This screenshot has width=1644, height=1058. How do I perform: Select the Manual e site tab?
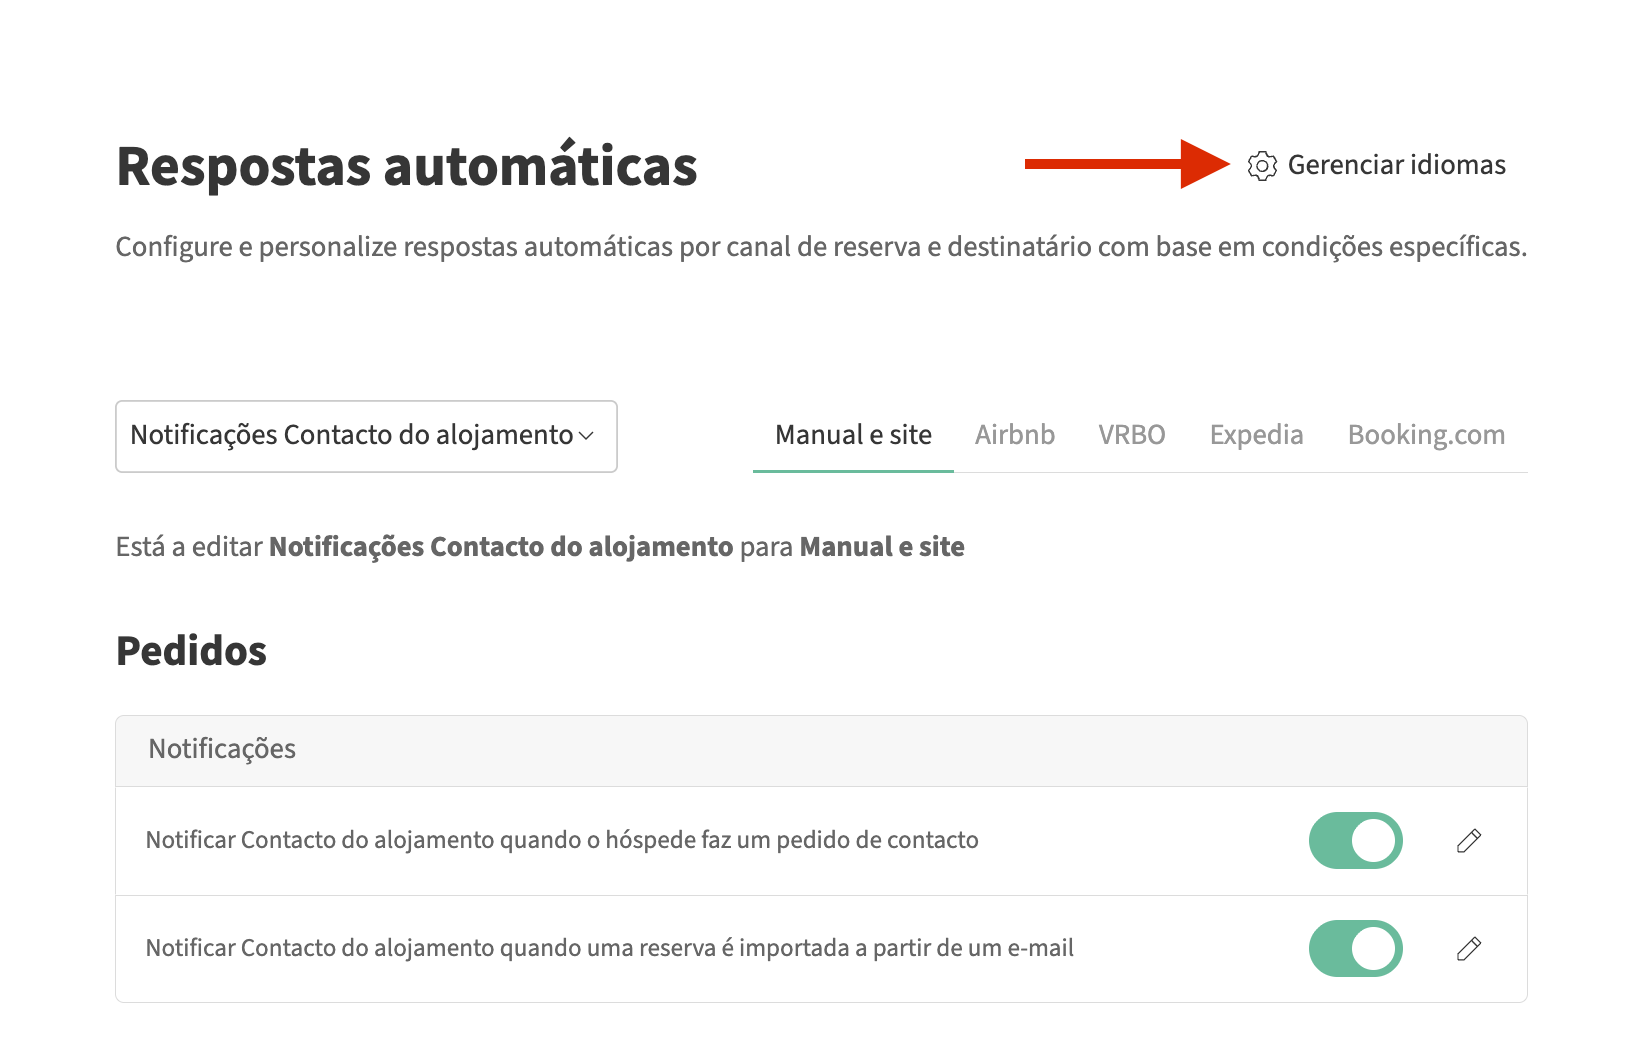853,435
